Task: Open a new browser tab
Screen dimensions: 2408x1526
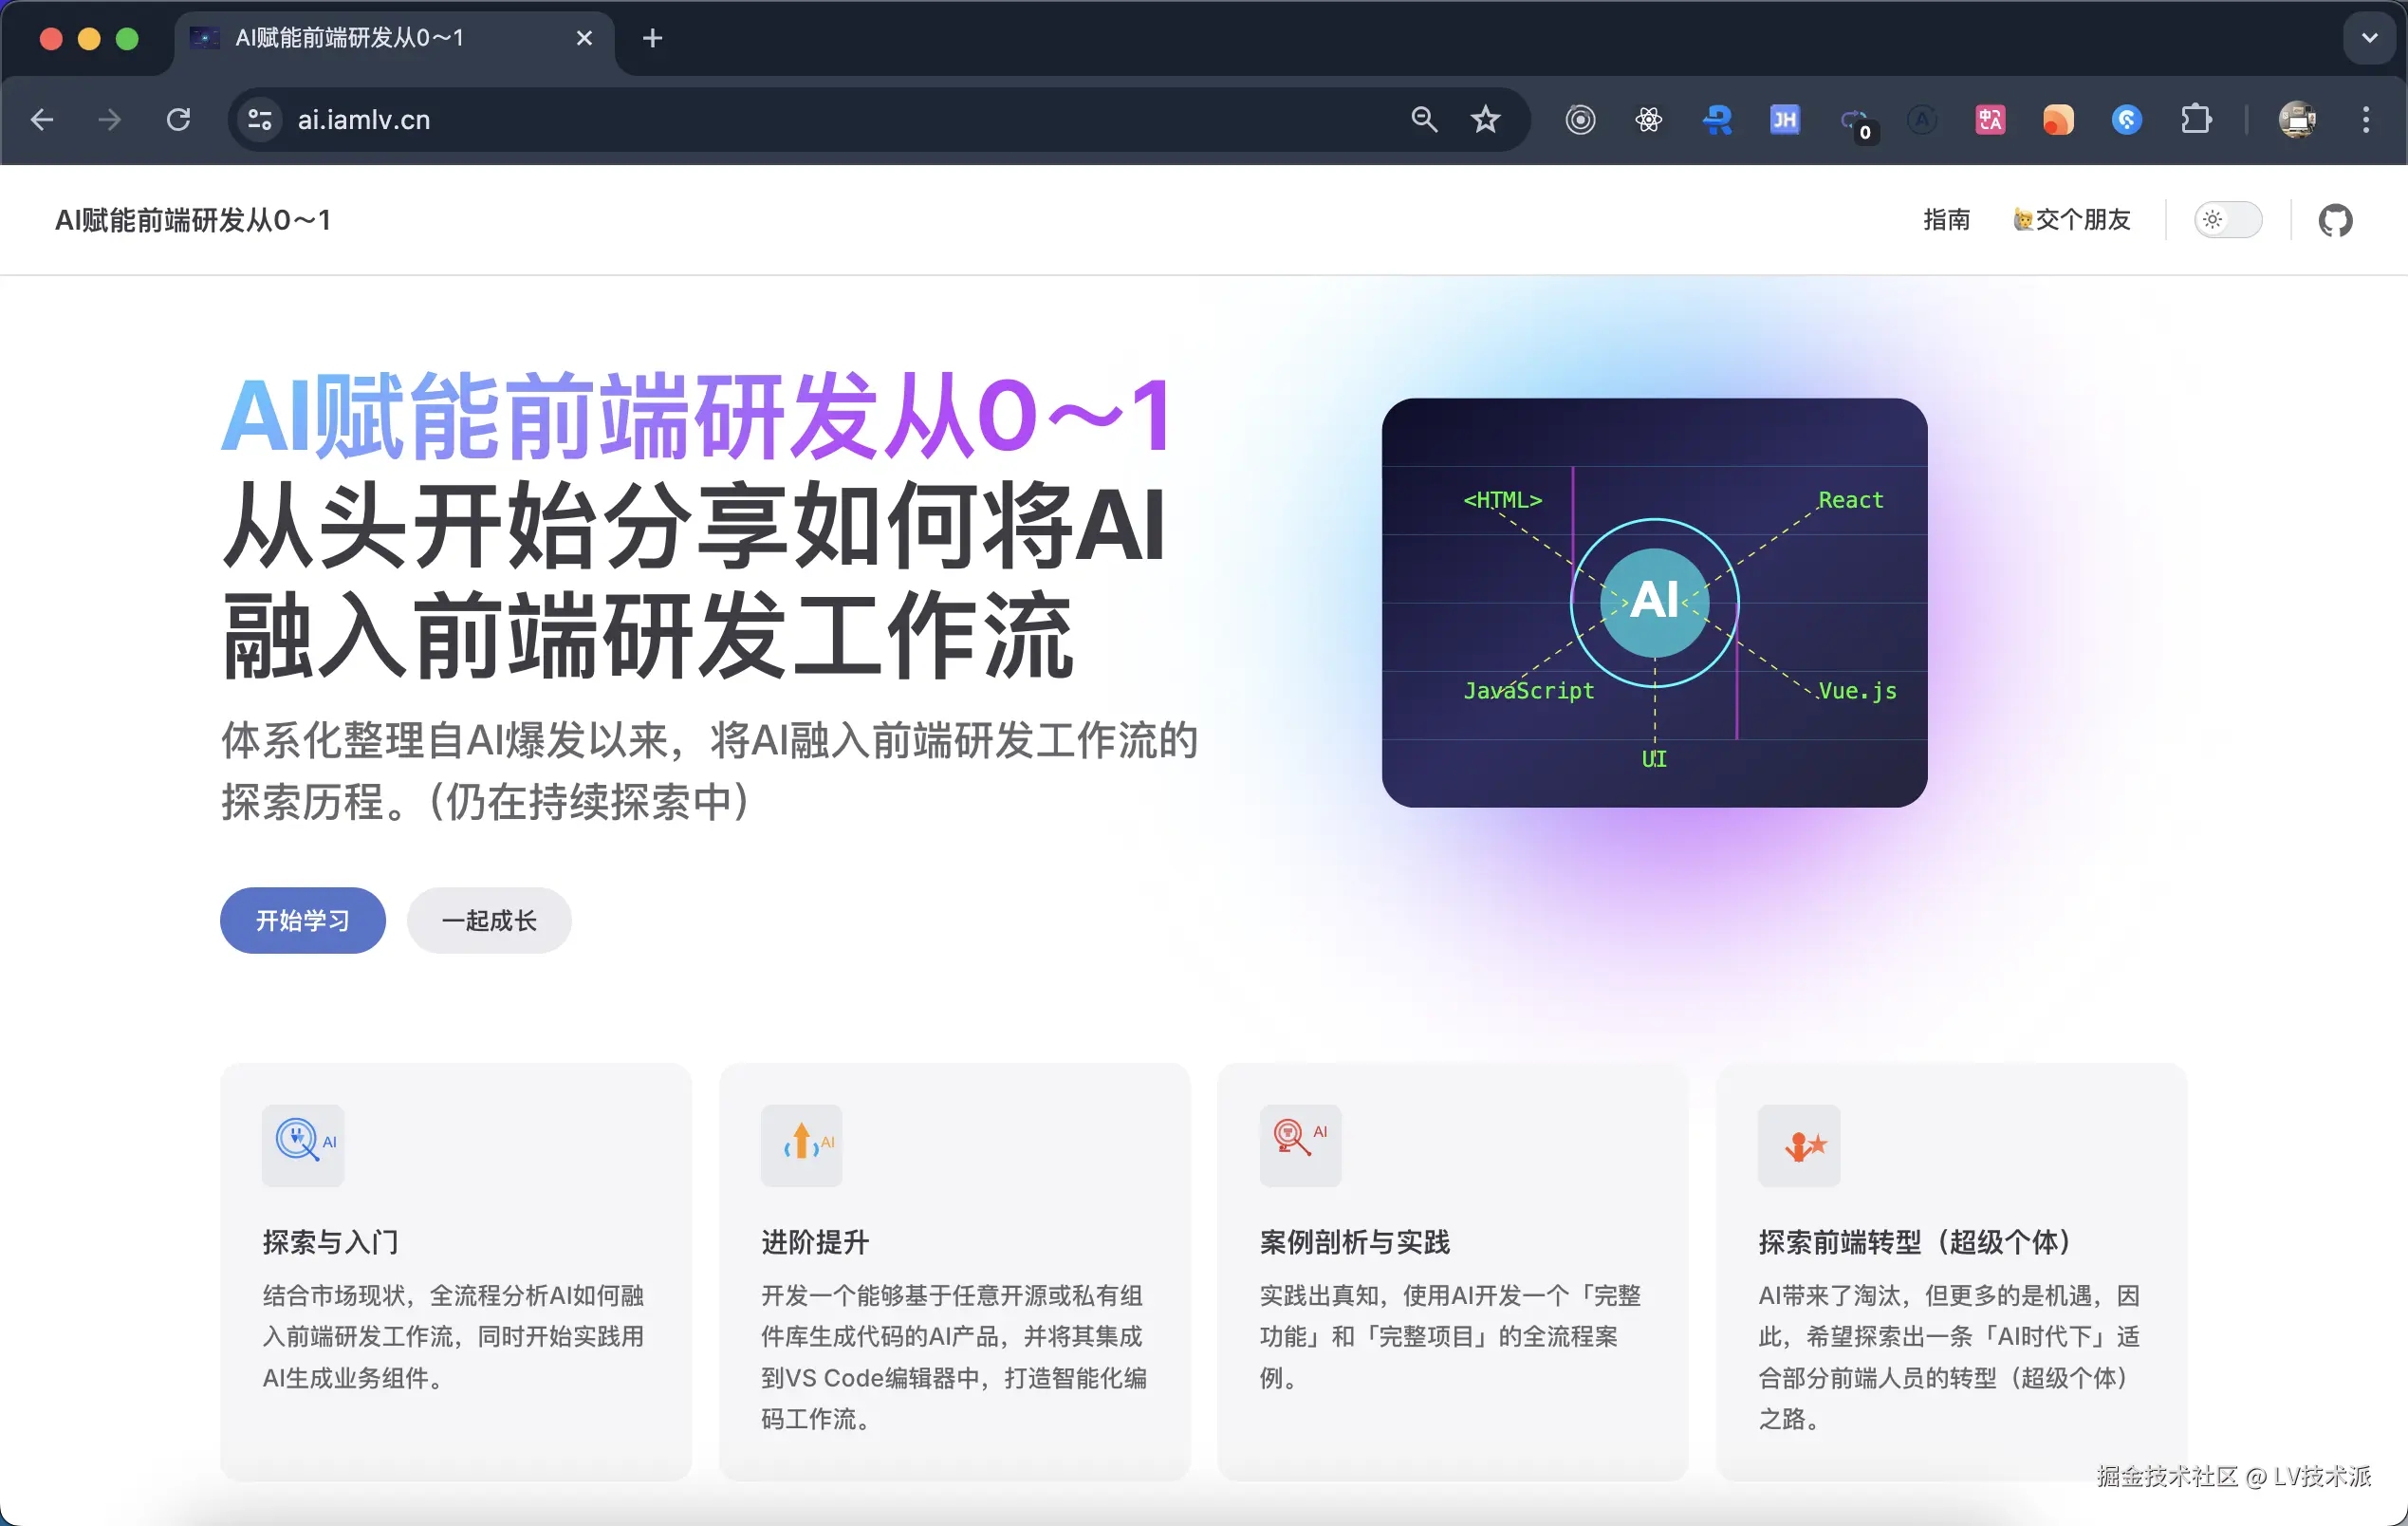Action: [x=652, y=38]
